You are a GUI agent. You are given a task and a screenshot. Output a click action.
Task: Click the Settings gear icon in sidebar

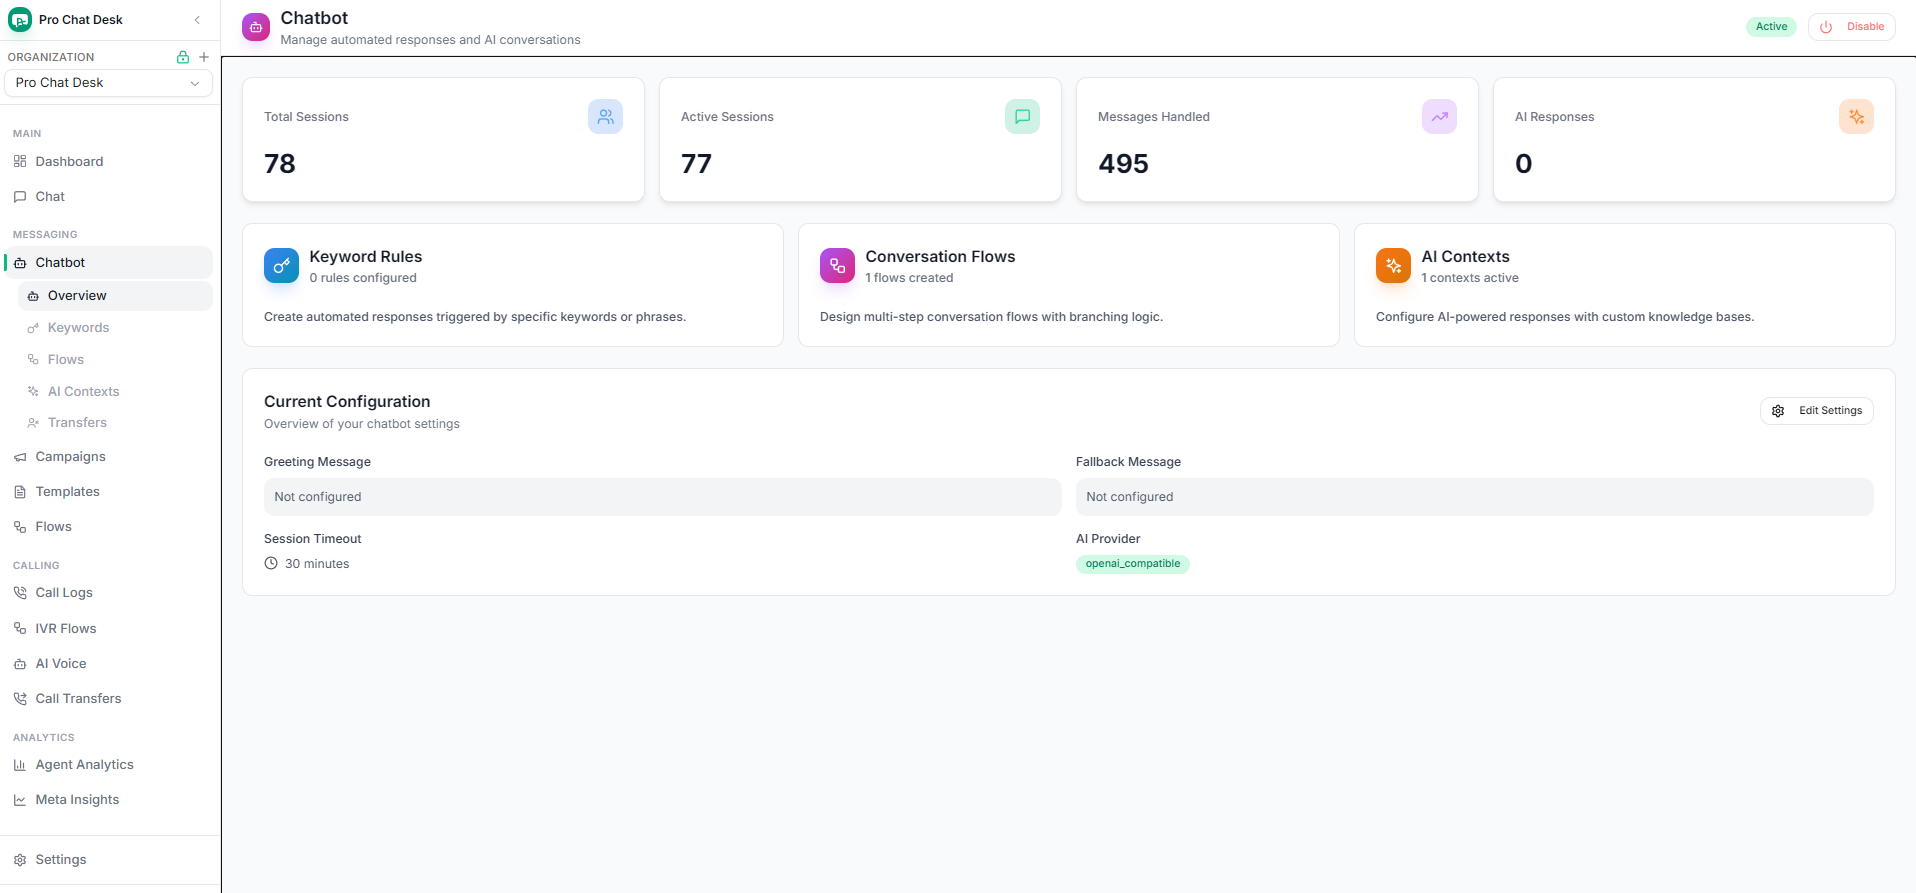[20, 860]
